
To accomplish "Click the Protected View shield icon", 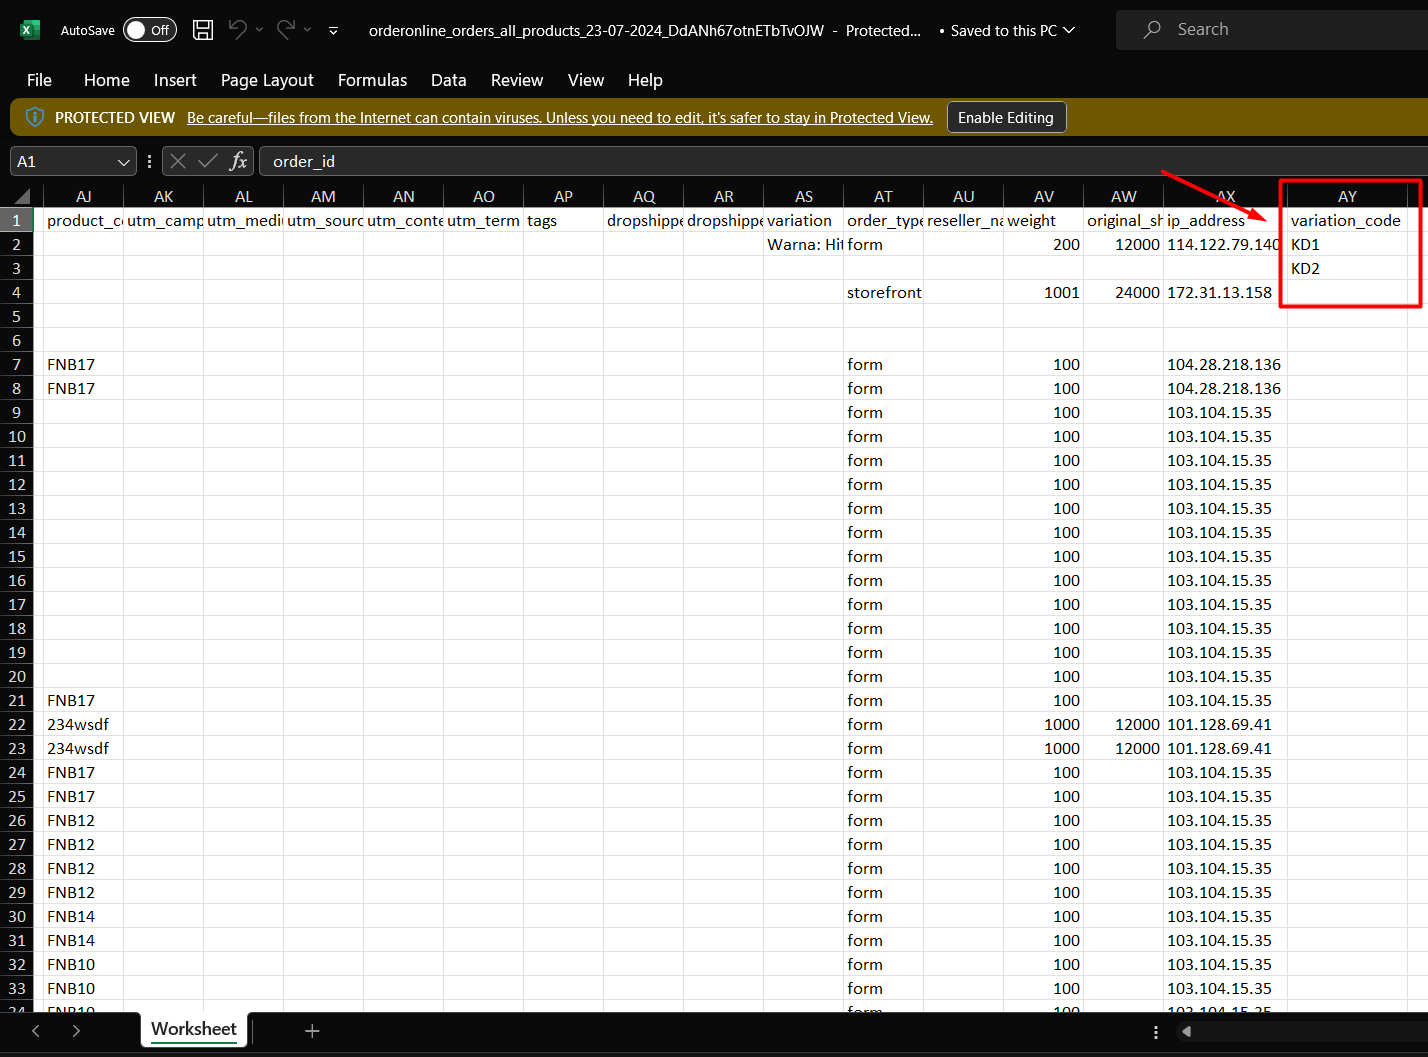I will [x=34, y=117].
